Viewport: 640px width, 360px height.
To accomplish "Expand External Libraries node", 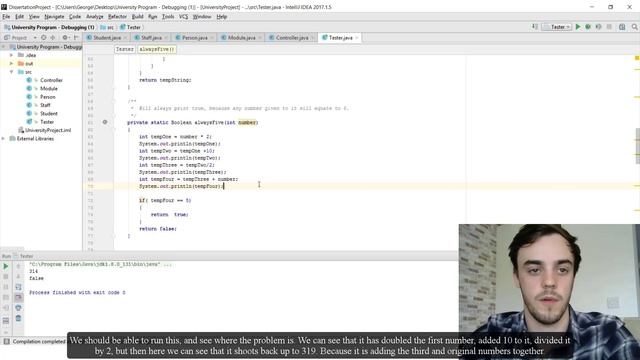I will tap(3, 139).
